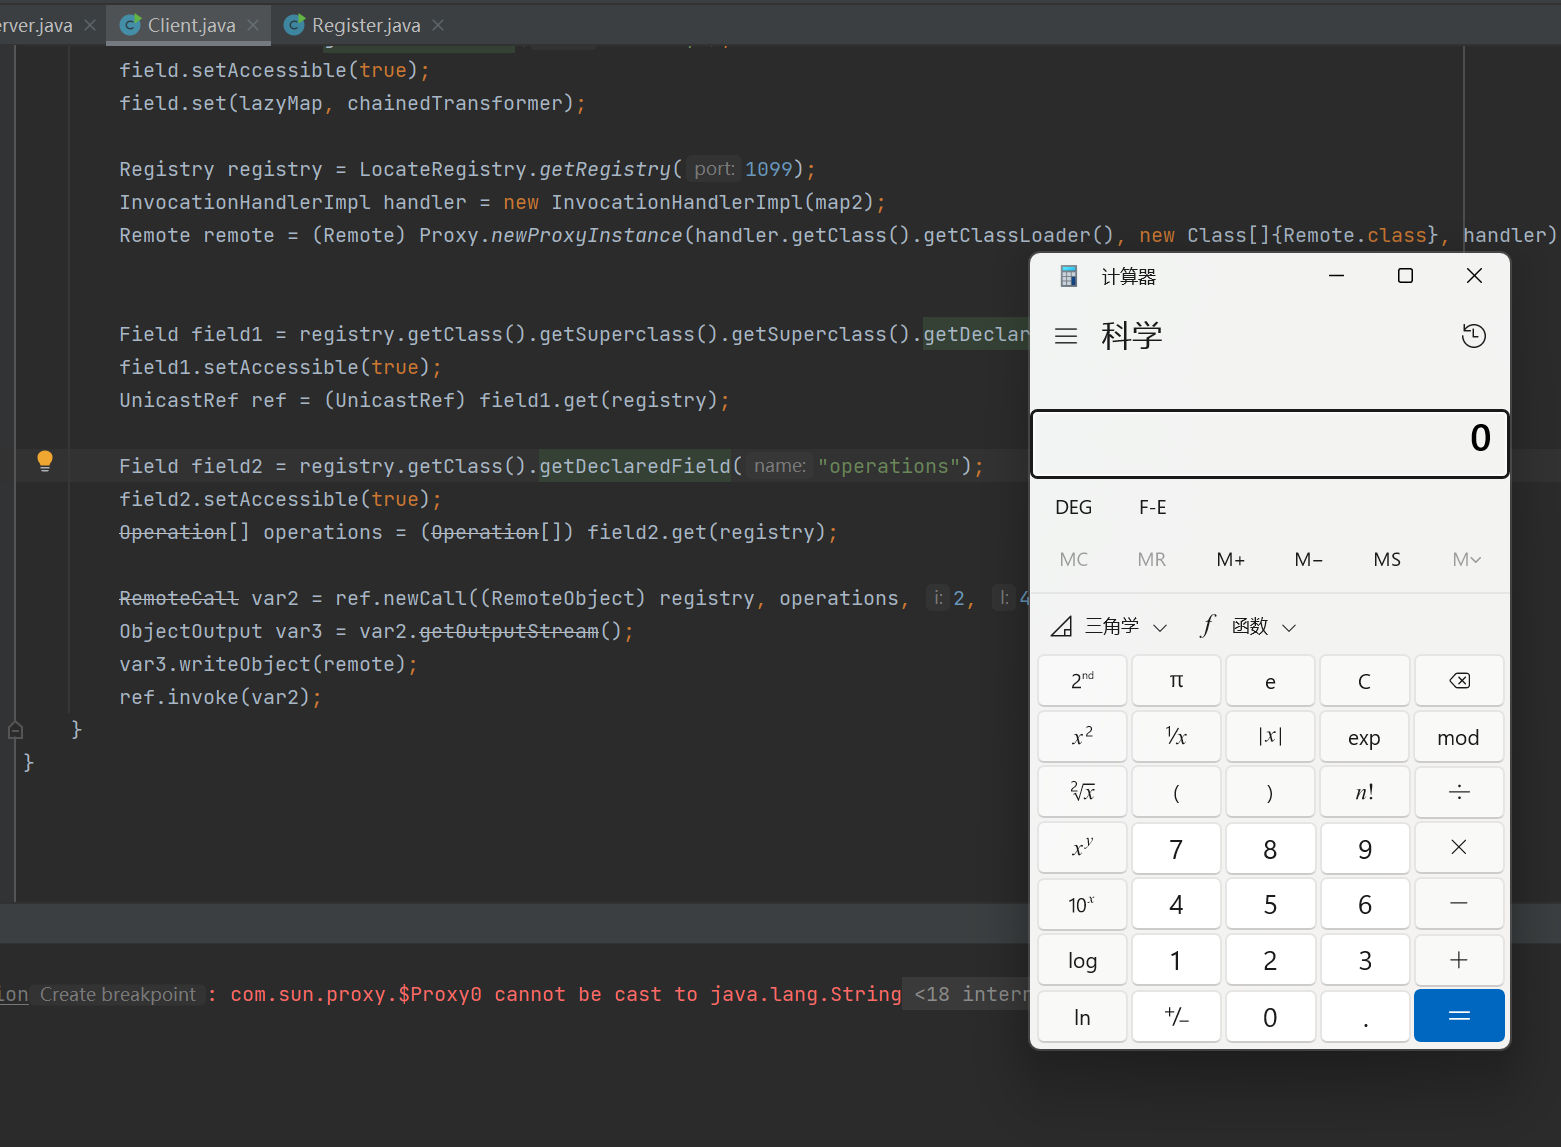Screen dimensions: 1561x1147
Task: Close the Client.java tab
Action: coord(254,25)
